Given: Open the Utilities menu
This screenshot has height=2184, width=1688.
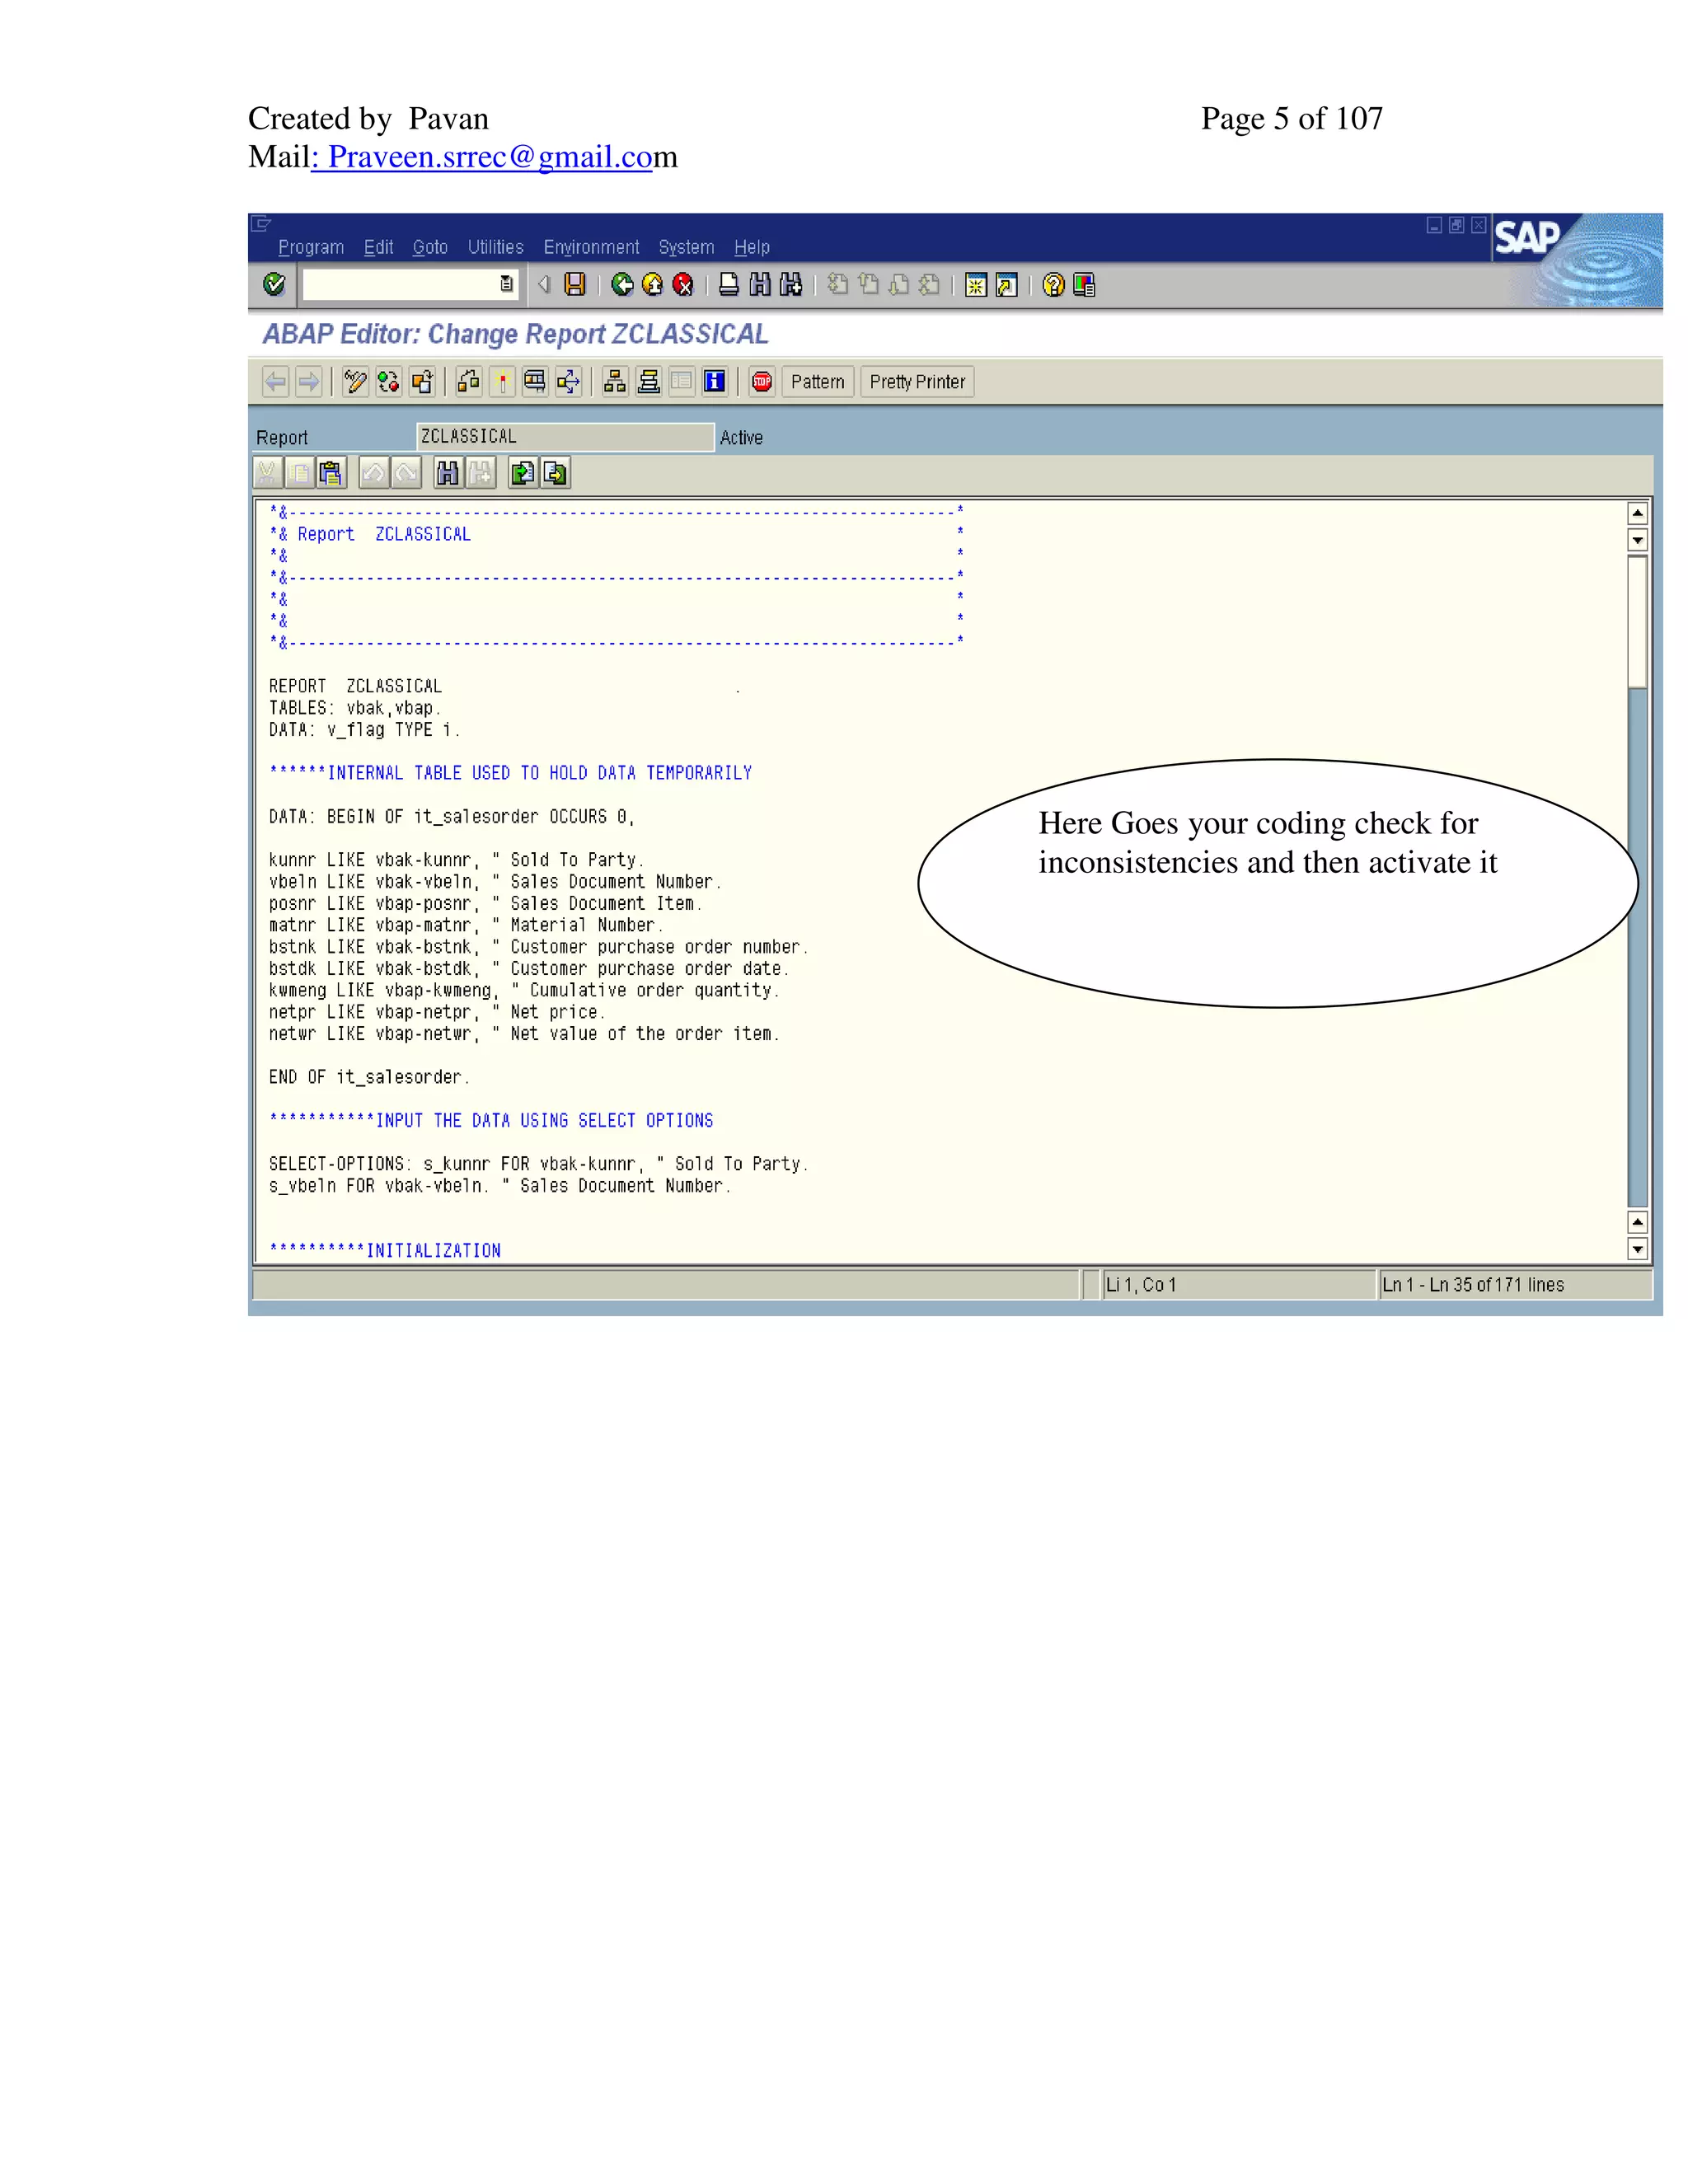Looking at the screenshot, I should tap(496, 247).
